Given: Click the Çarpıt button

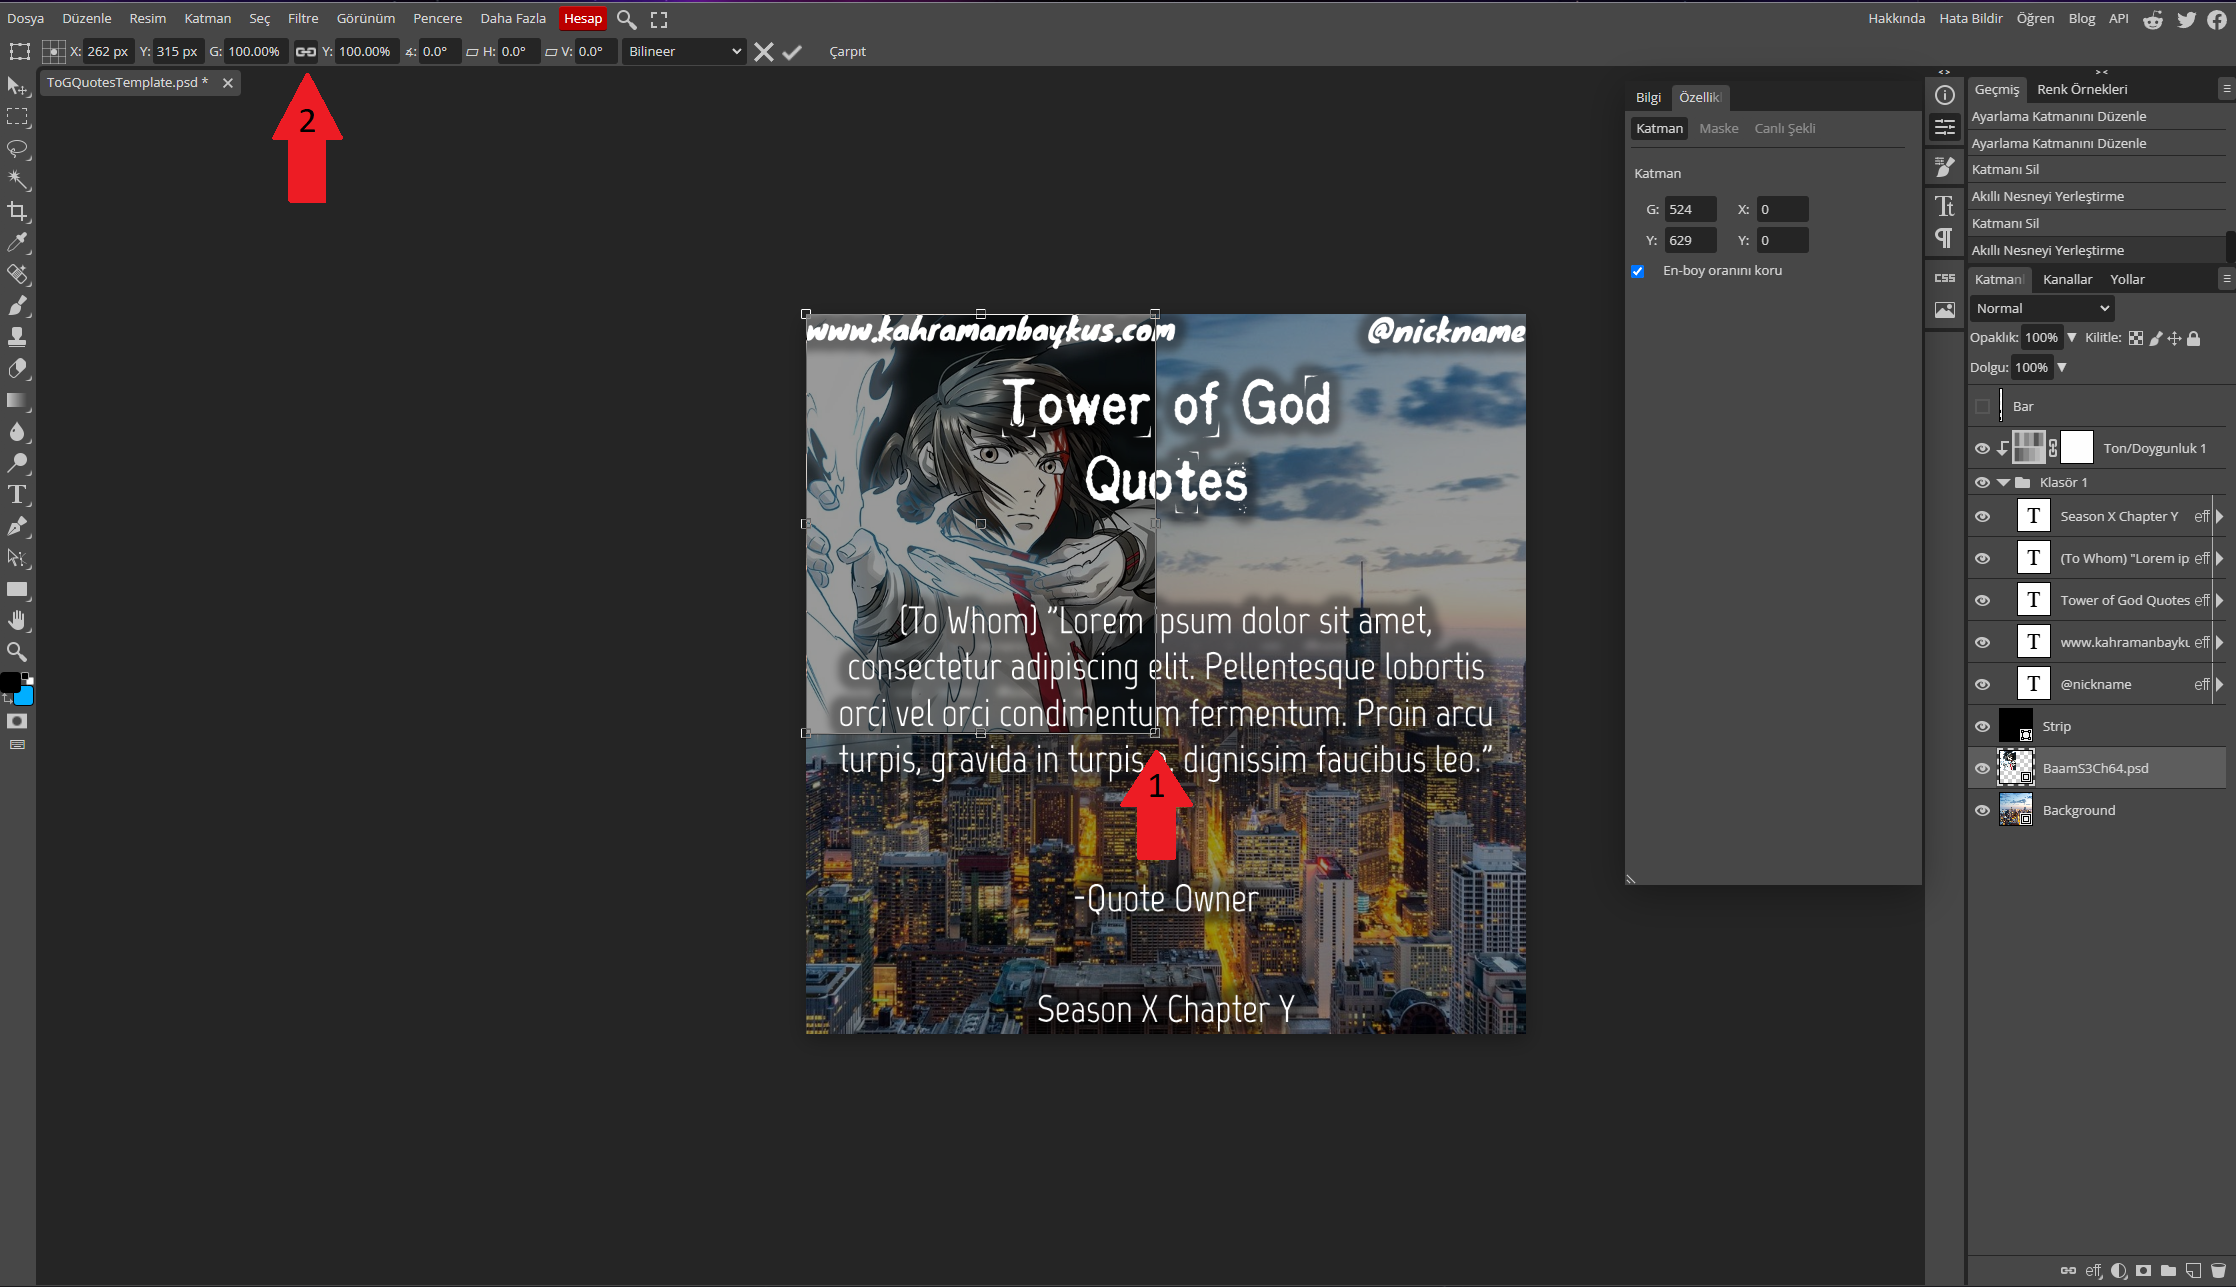Looking at the screenshot, I should click(847, 52).
